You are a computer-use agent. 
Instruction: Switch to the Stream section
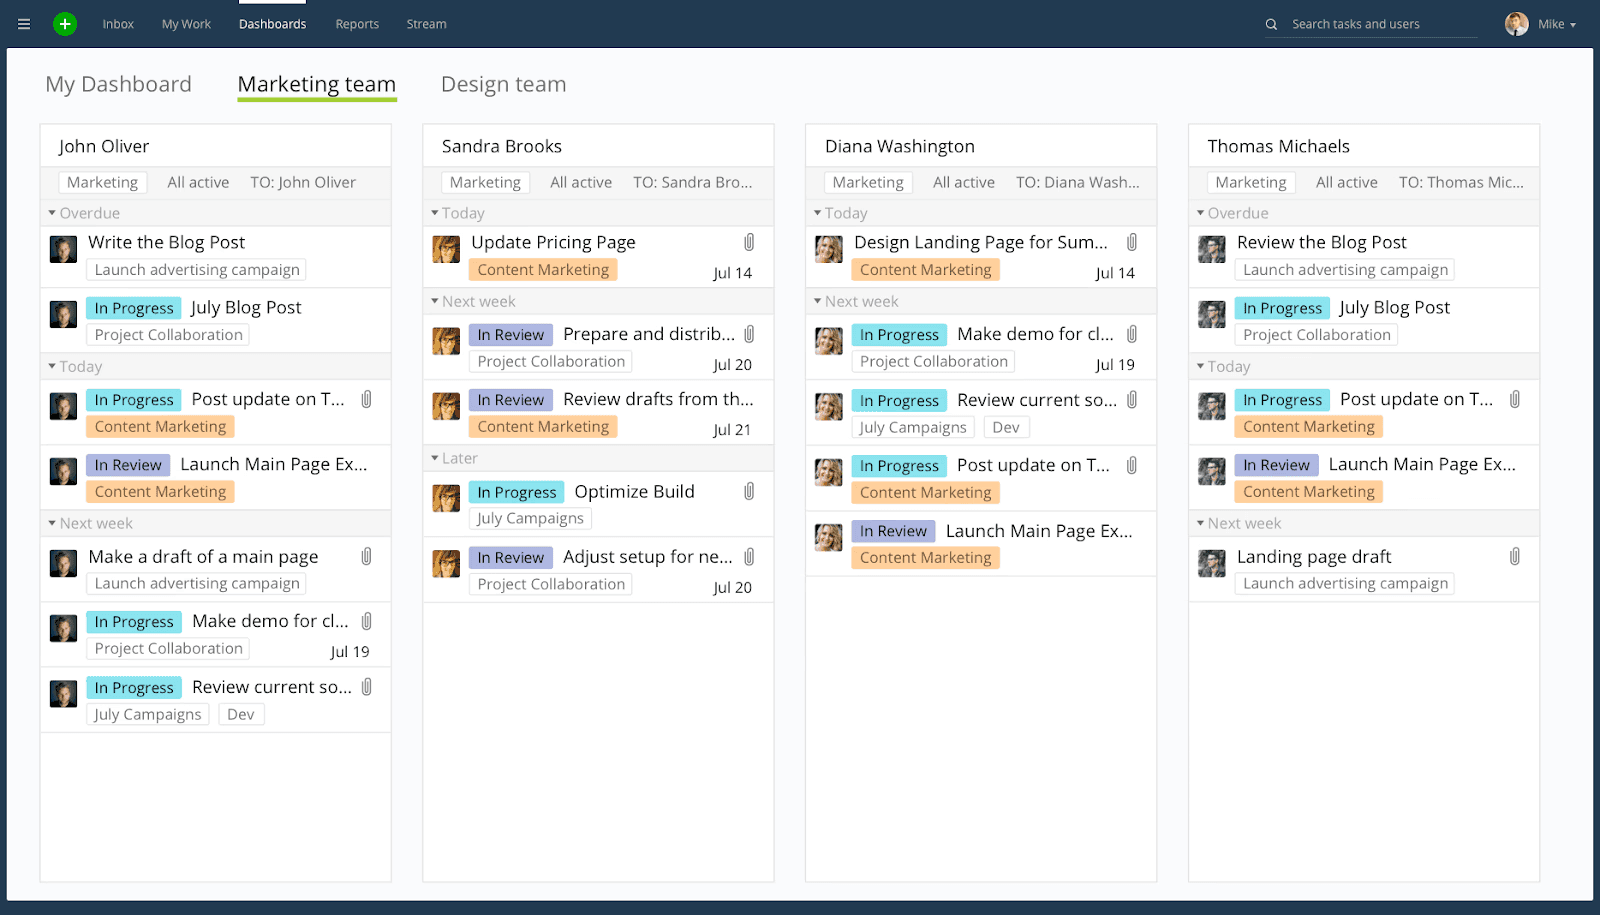[x=426, y=23]
